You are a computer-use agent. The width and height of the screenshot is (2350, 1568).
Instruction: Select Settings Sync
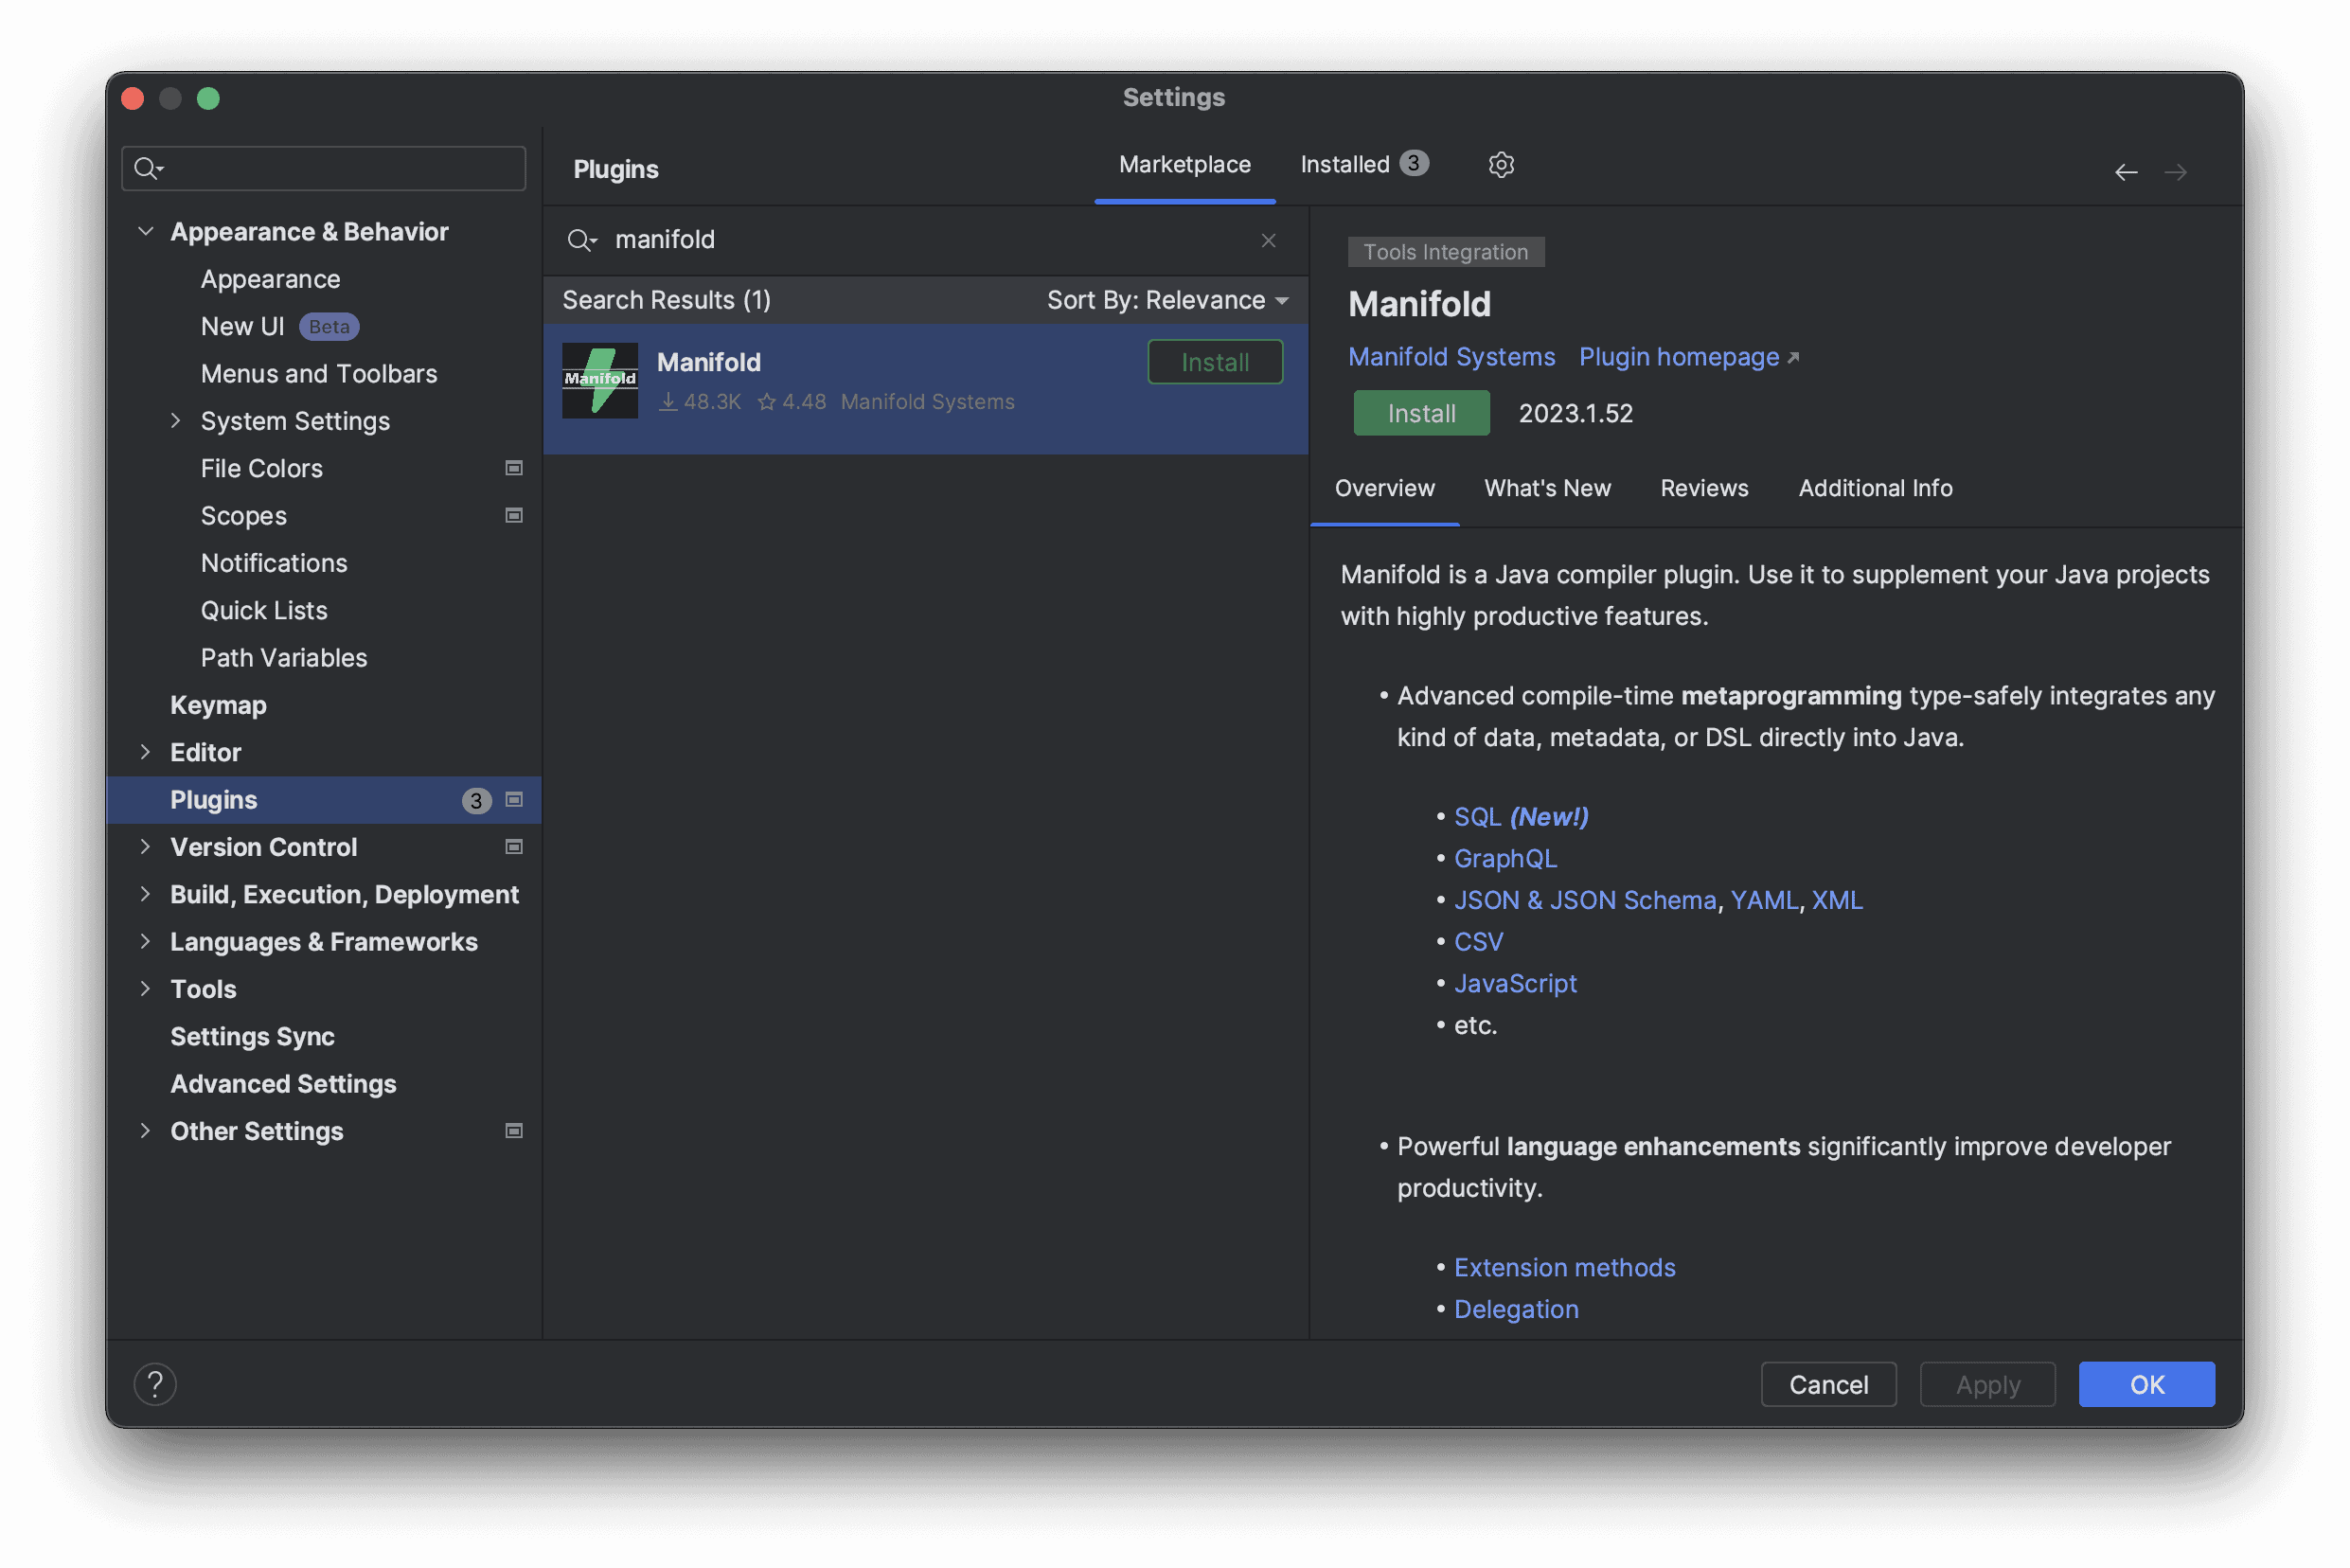pos(252,1036)
